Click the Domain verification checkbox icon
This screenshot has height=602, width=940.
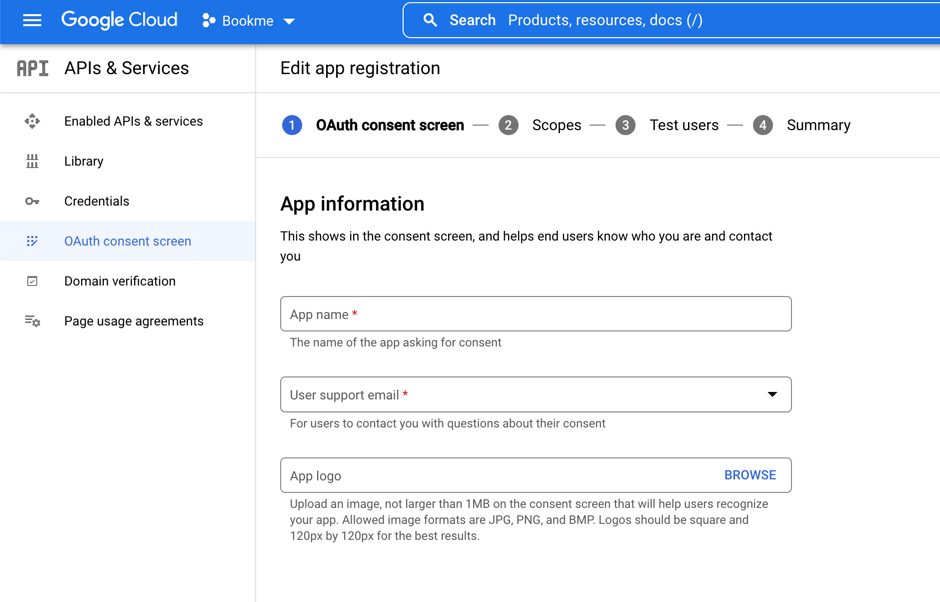(32, 281)
